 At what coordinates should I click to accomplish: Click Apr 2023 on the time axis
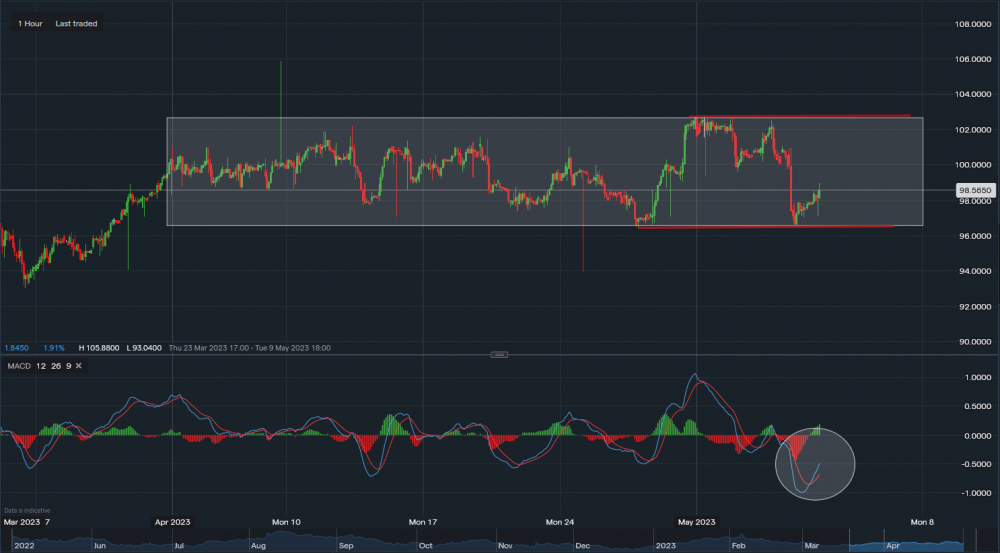pyautogui.click(x=174, y=522)
